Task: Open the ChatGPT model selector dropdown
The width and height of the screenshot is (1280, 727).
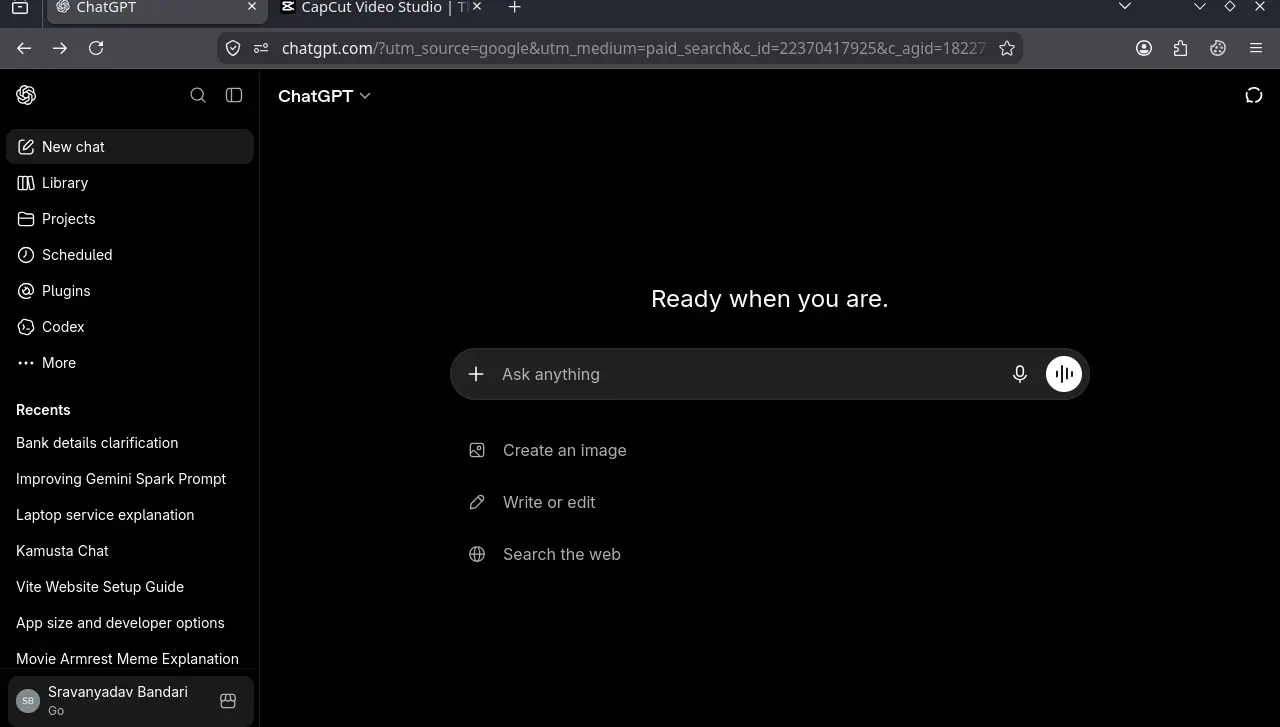Action: [324, 96]
